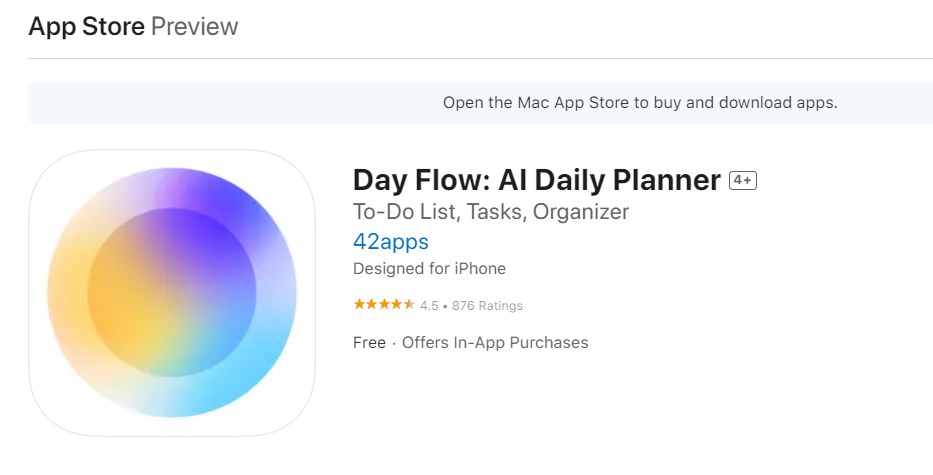Click the orange star rating icons
The height and width of the screenshot is (475, 933).
[x=384, y=305]
